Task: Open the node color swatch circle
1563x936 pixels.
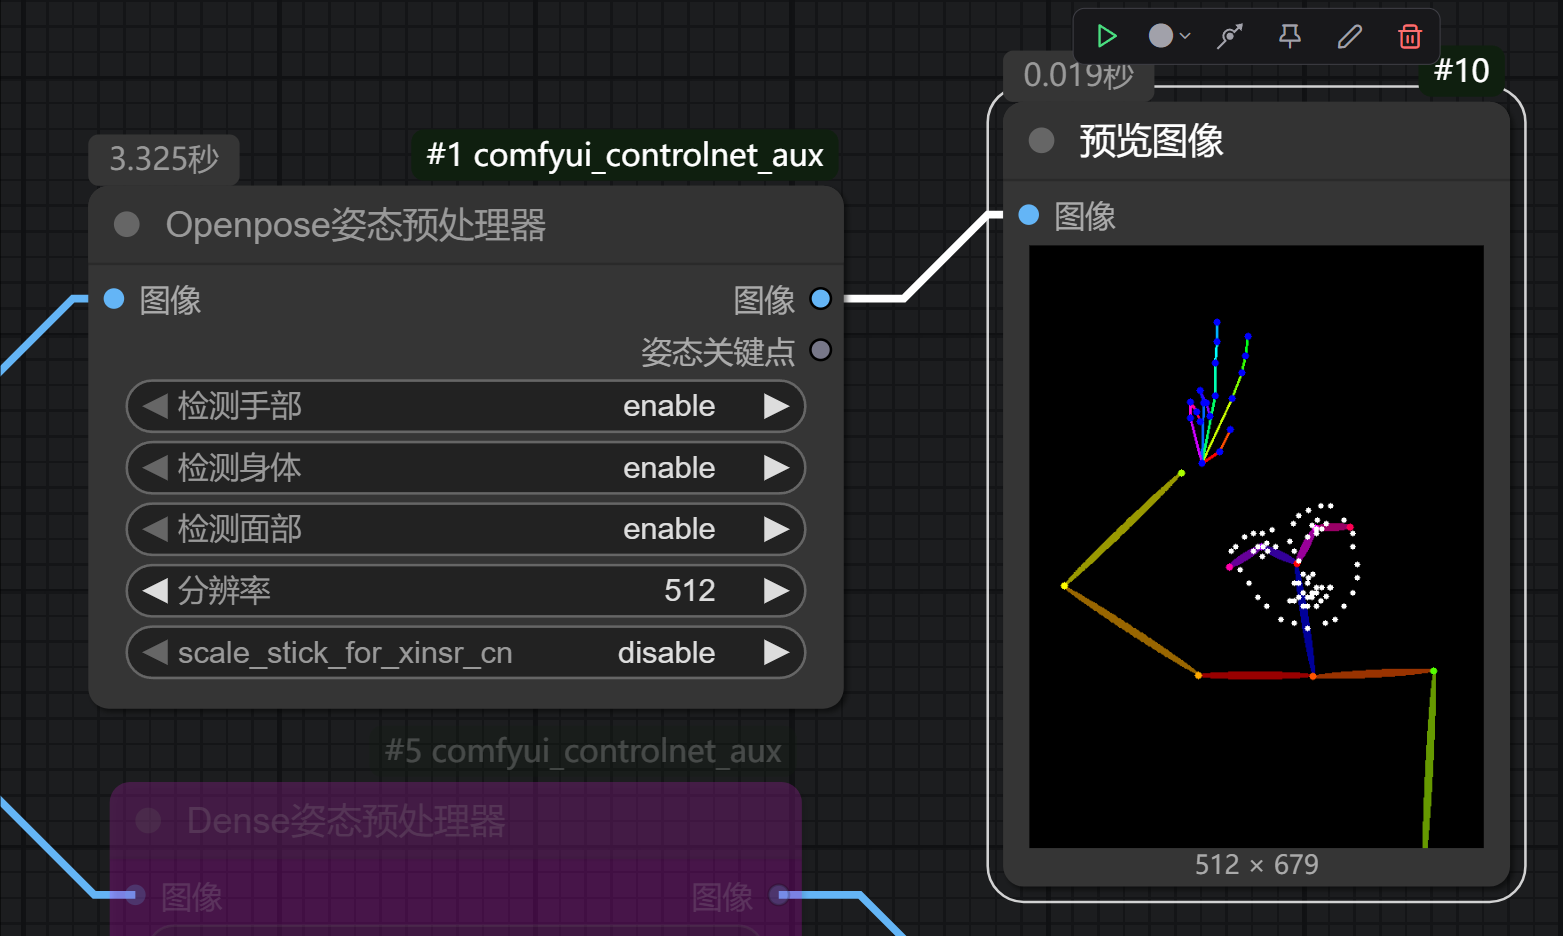Action: coord(1160,35)
